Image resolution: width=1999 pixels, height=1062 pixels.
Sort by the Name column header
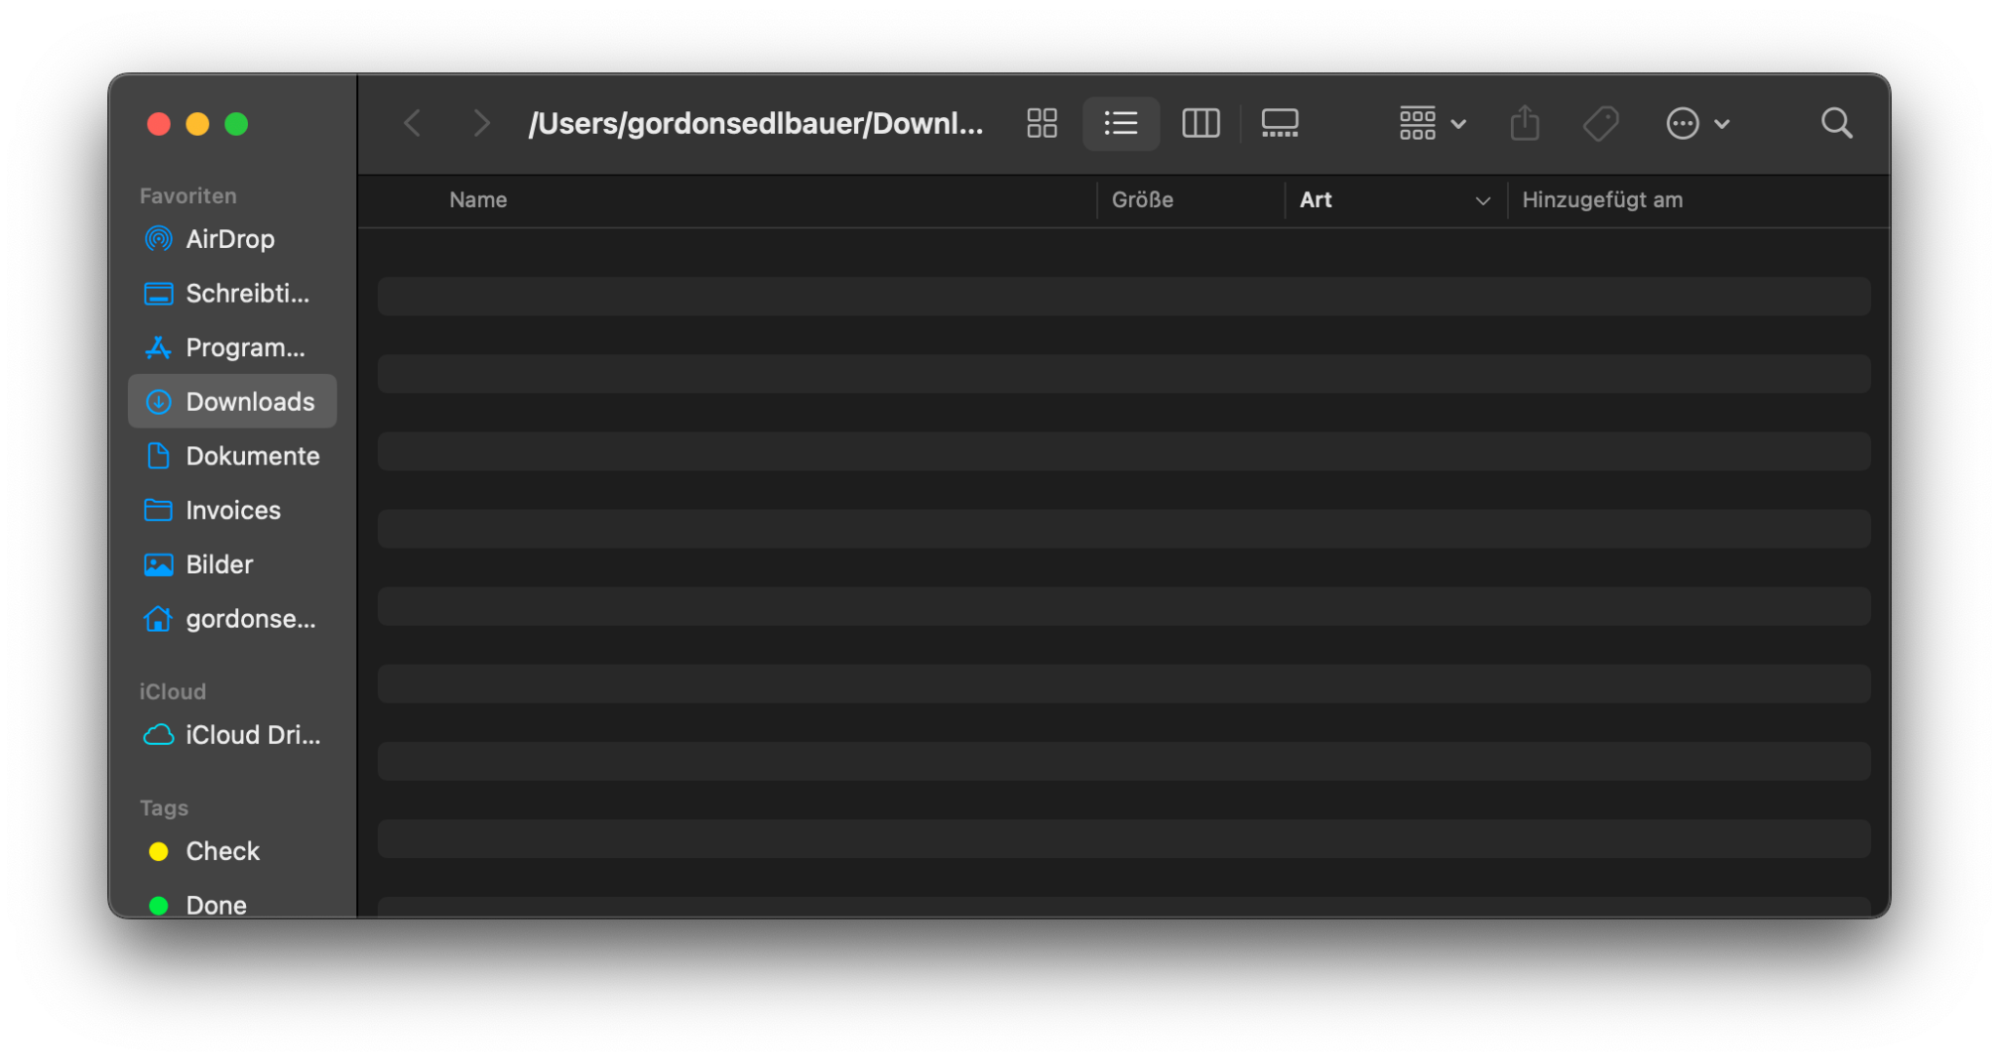478,200
